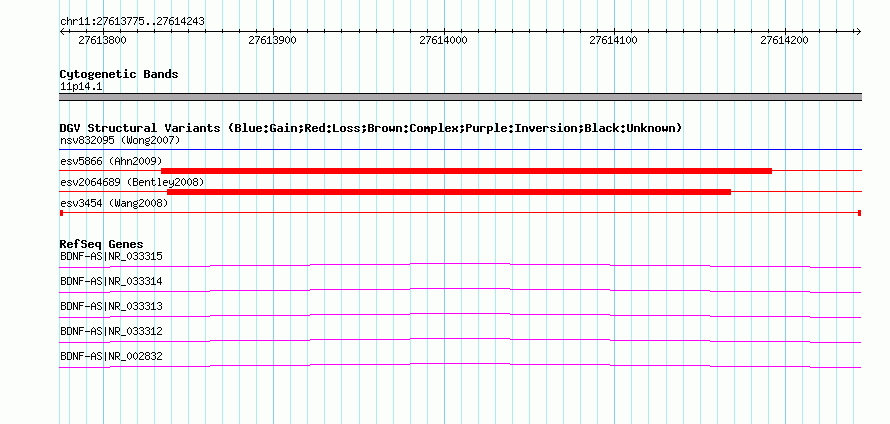This screenshot has width=890, height=424.
Task: Open variant esv3454 (Wang2008)
Action: 114,203
